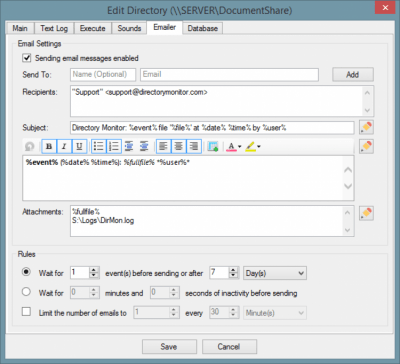
Task: Insert a bulleted list
Action: point(98,146)
